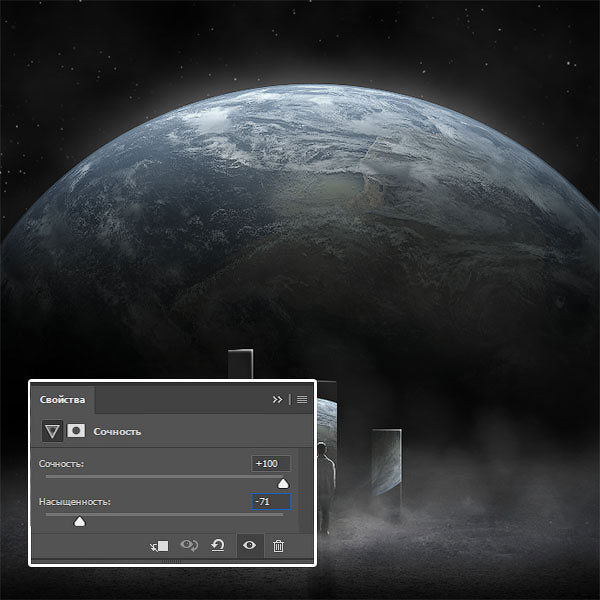Toggle adjustment layer visibility eye
This screenshot has width=600, height=600.
(x=249, y=545)
